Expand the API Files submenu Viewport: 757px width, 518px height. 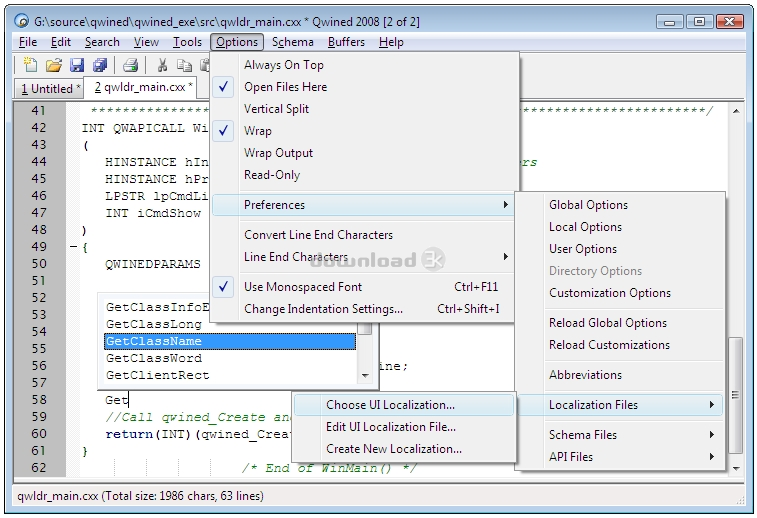point(620,457)
